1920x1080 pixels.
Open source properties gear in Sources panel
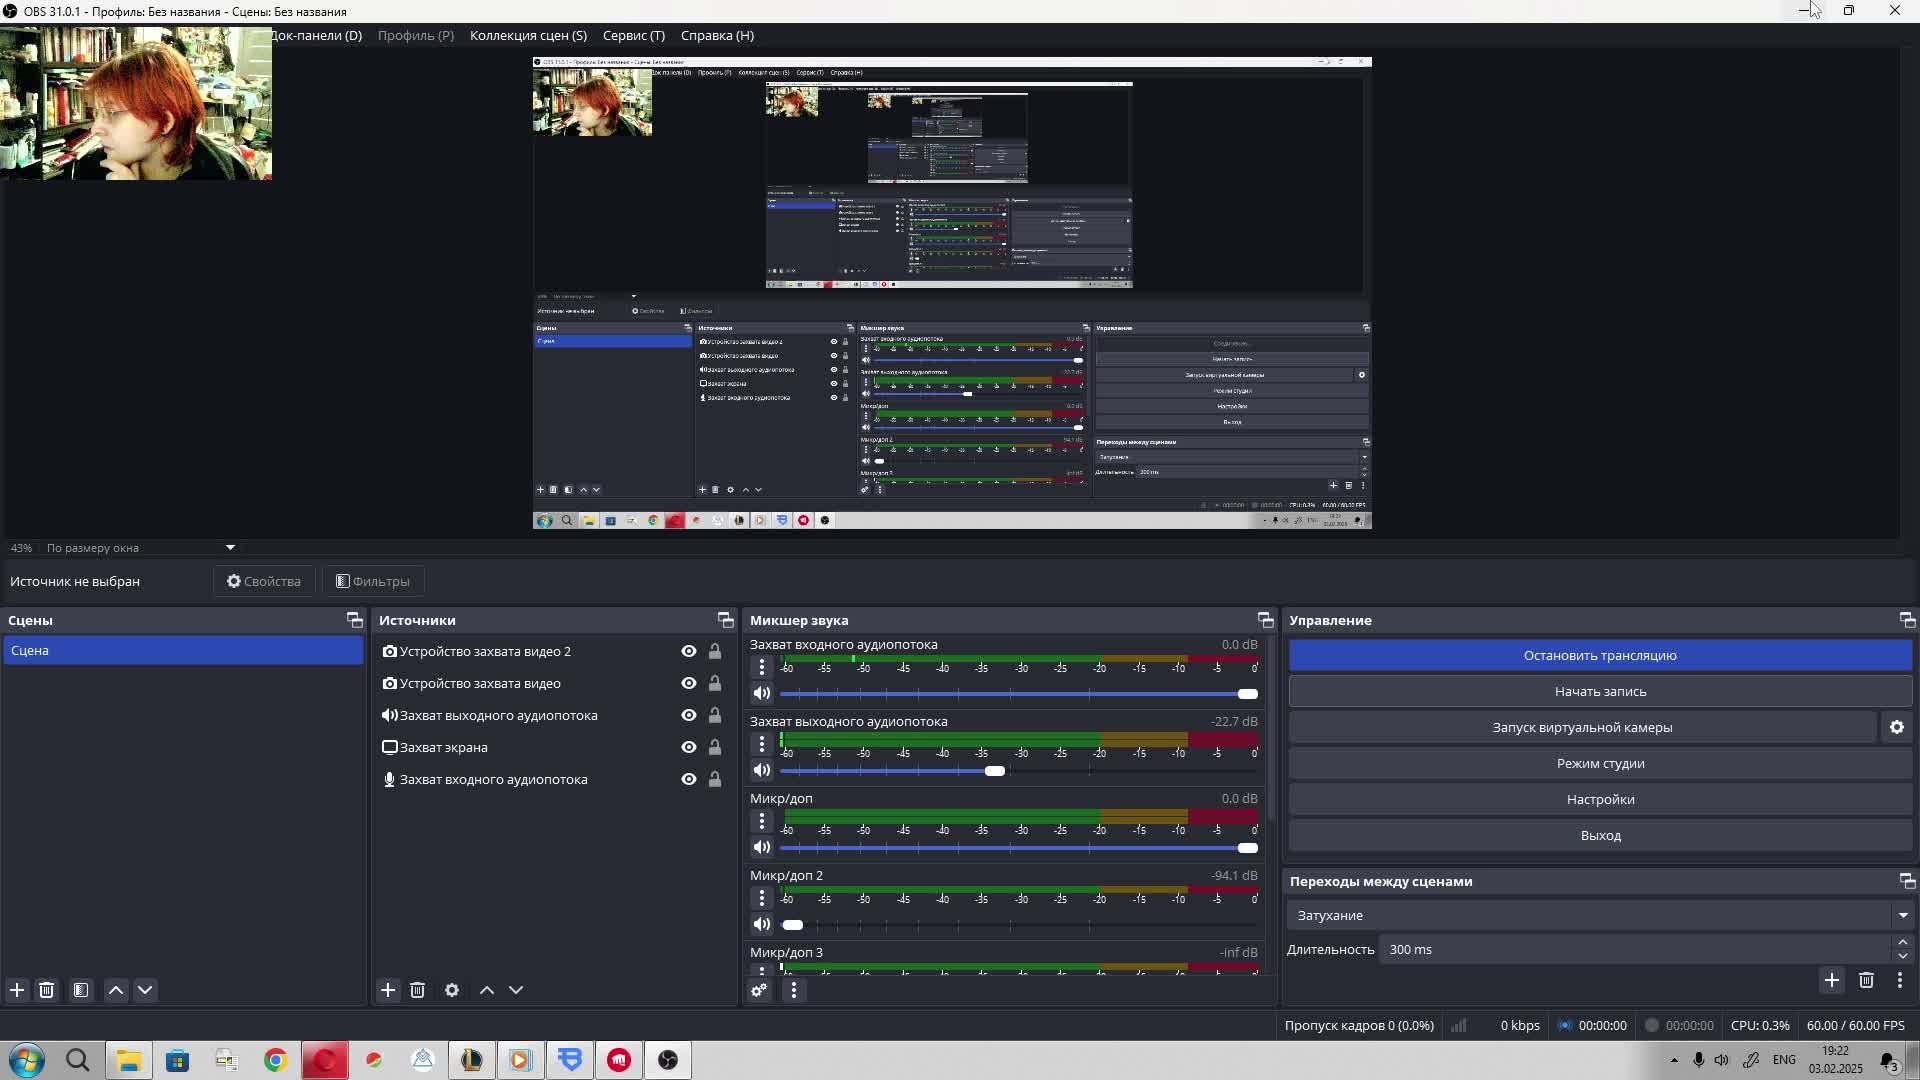pyautogui.click(x=452, y=990)
